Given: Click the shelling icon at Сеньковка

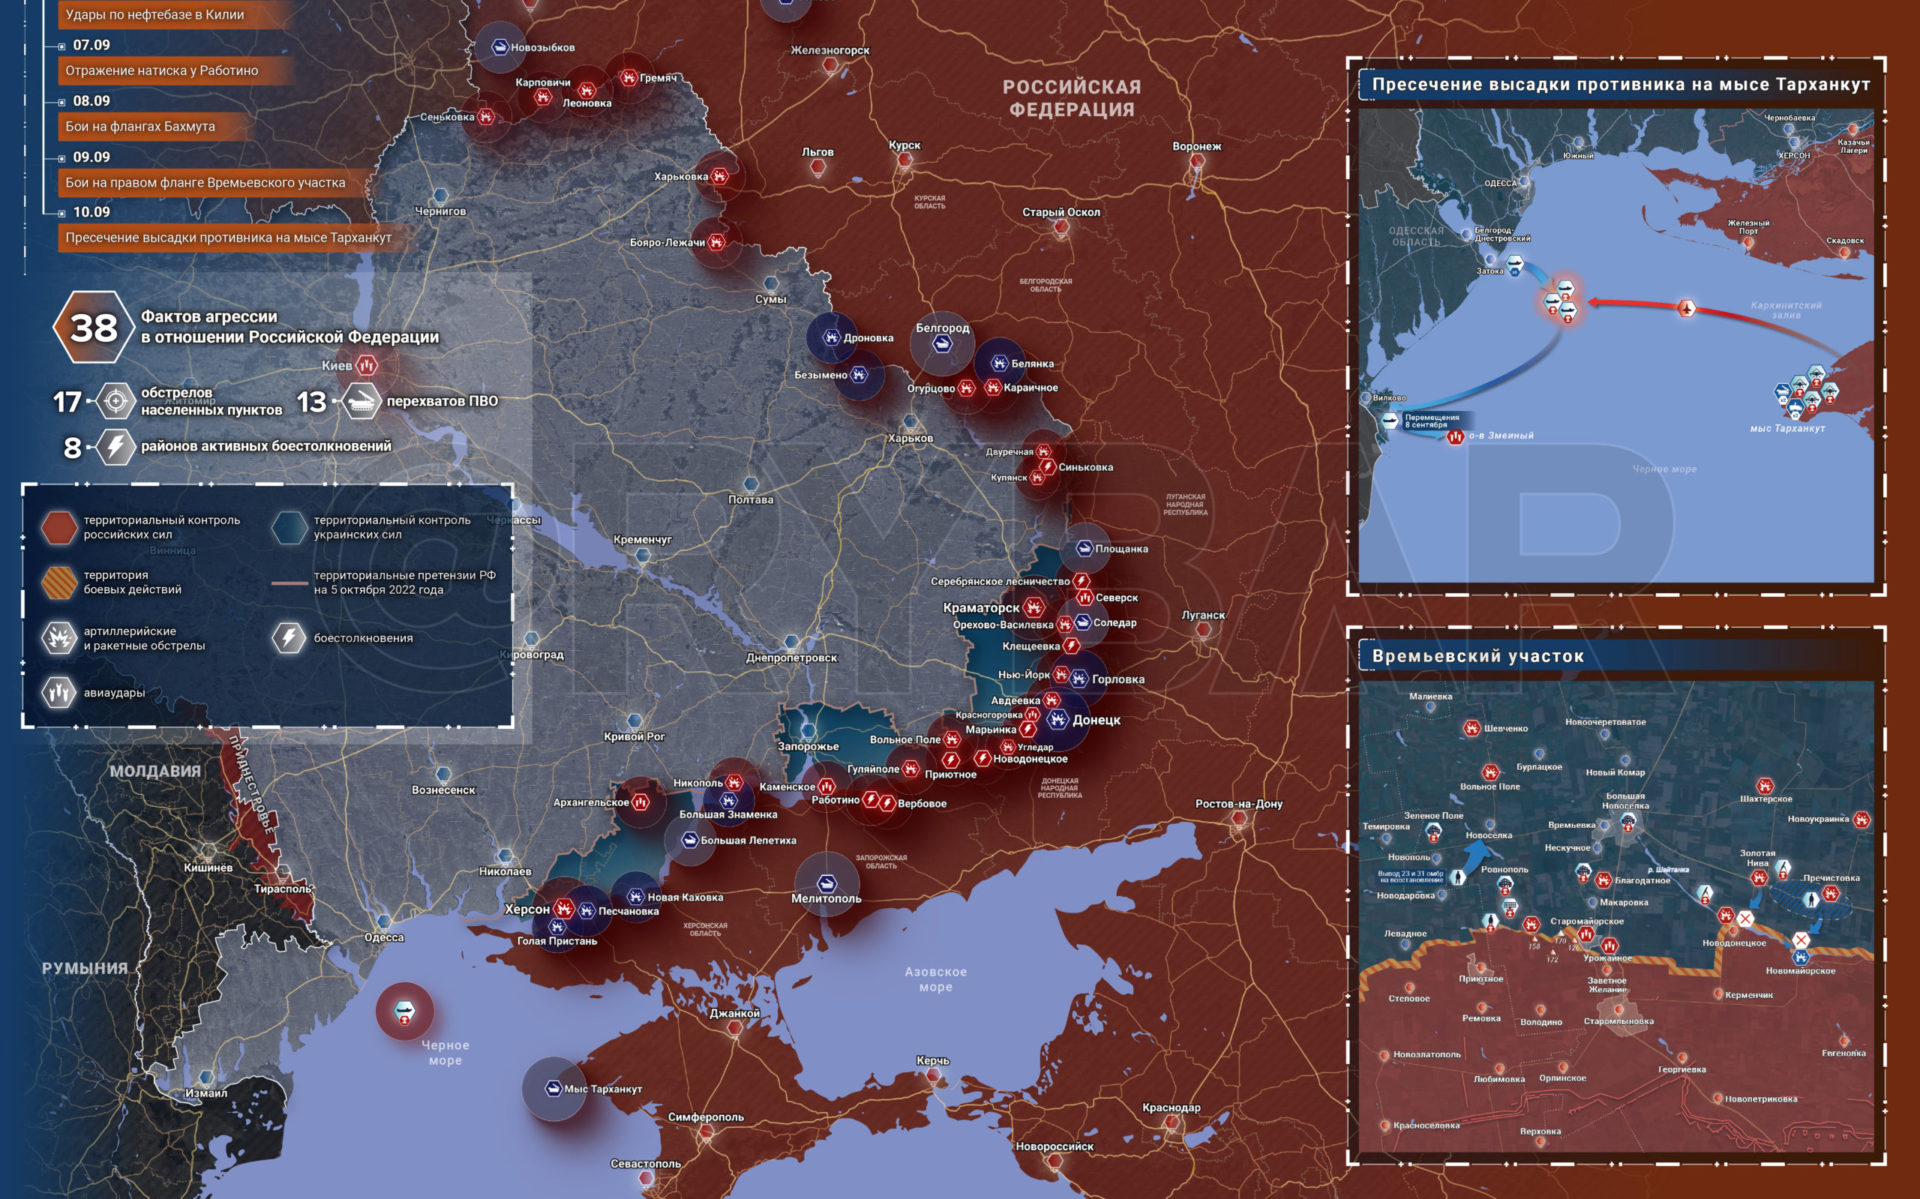Looking at the screenshot, I should pos(486,117).
